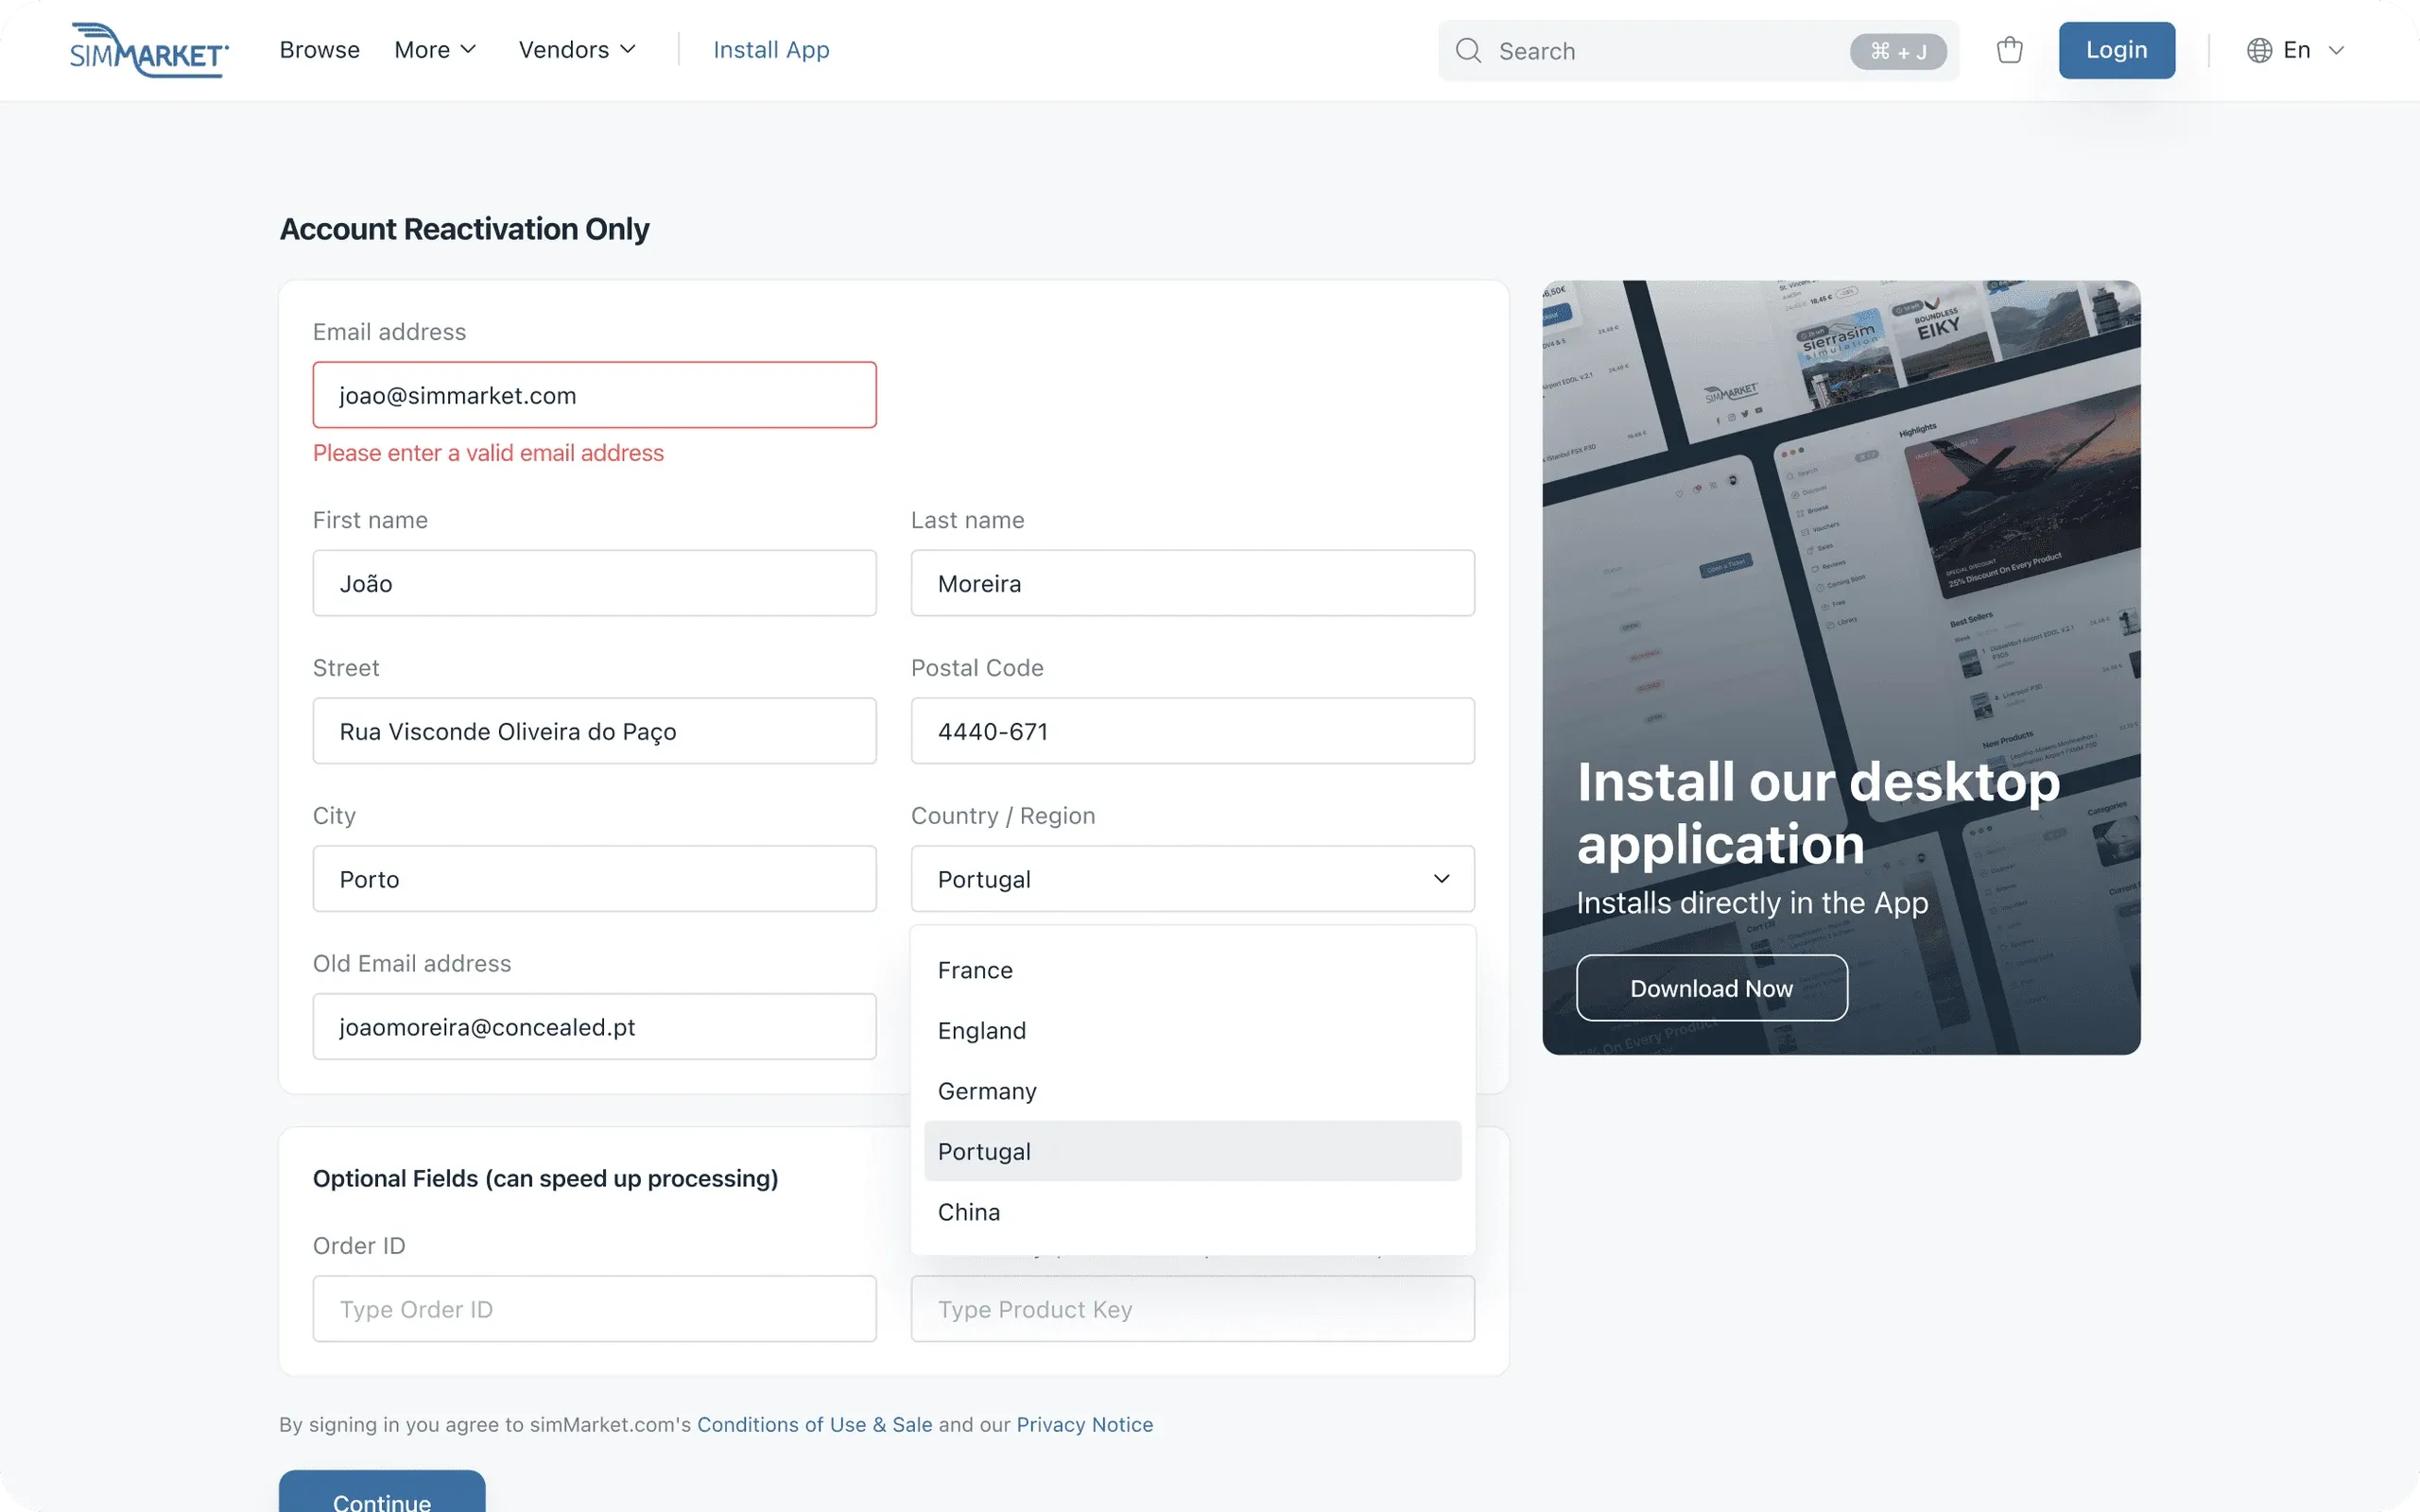Image resolution: width=2420 pixels, height=1512 pixels.
Task: Click the simMarket logo
Action: [149, 50]
